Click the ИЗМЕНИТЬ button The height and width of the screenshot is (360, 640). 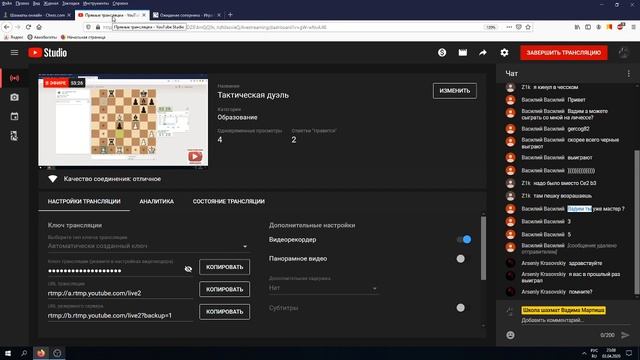[455, 91]
